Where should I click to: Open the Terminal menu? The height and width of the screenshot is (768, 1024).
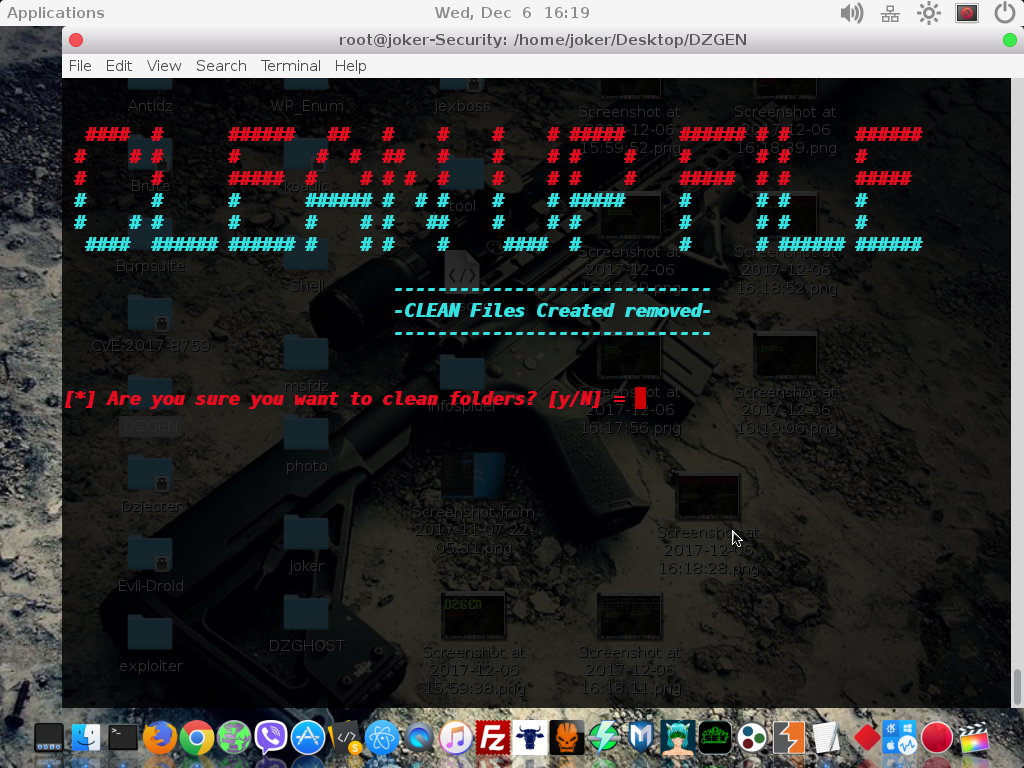(291, 66)
